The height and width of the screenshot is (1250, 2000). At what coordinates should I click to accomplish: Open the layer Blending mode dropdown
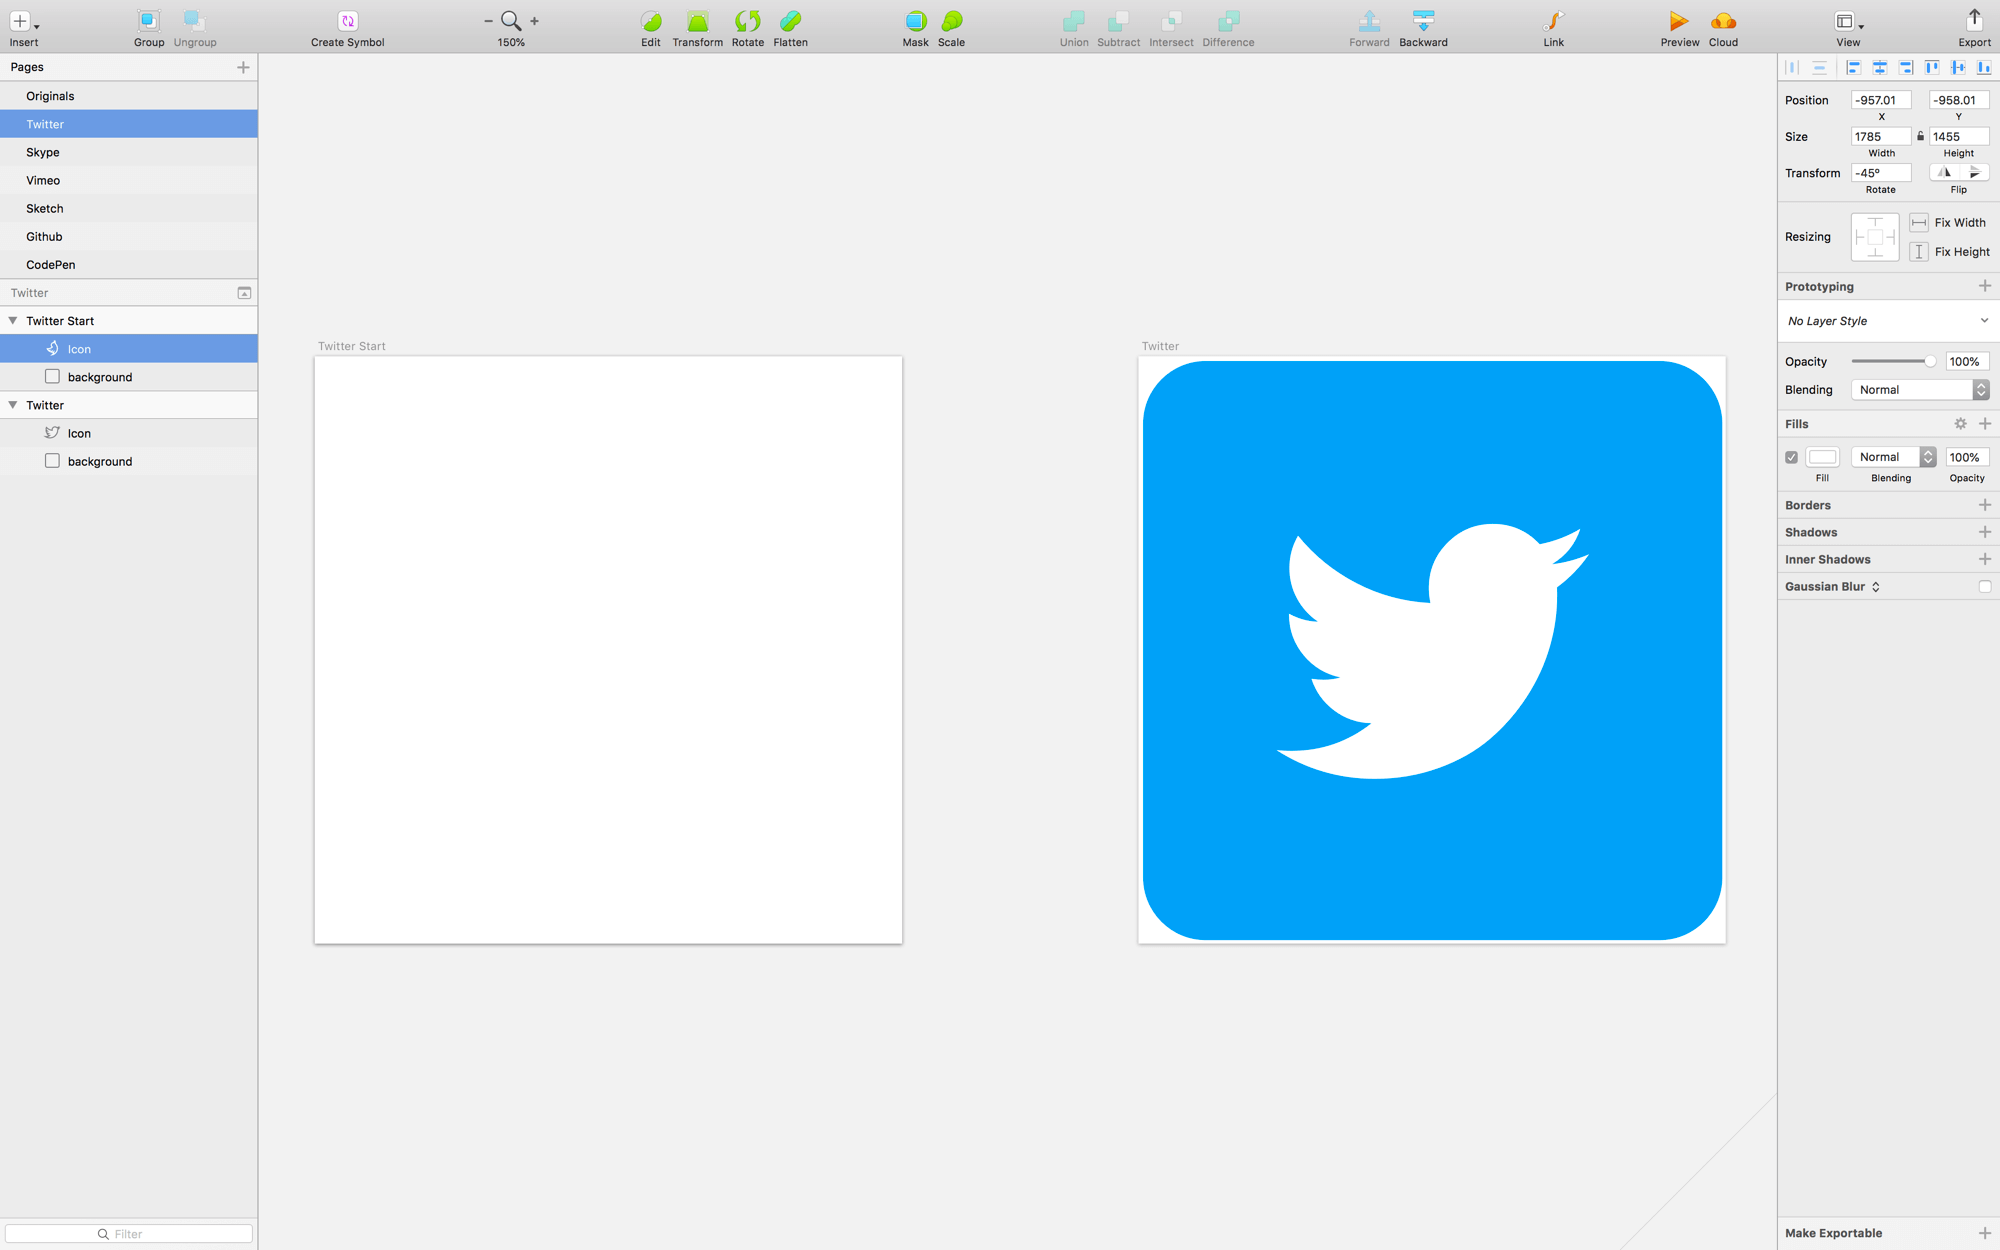1920,390
